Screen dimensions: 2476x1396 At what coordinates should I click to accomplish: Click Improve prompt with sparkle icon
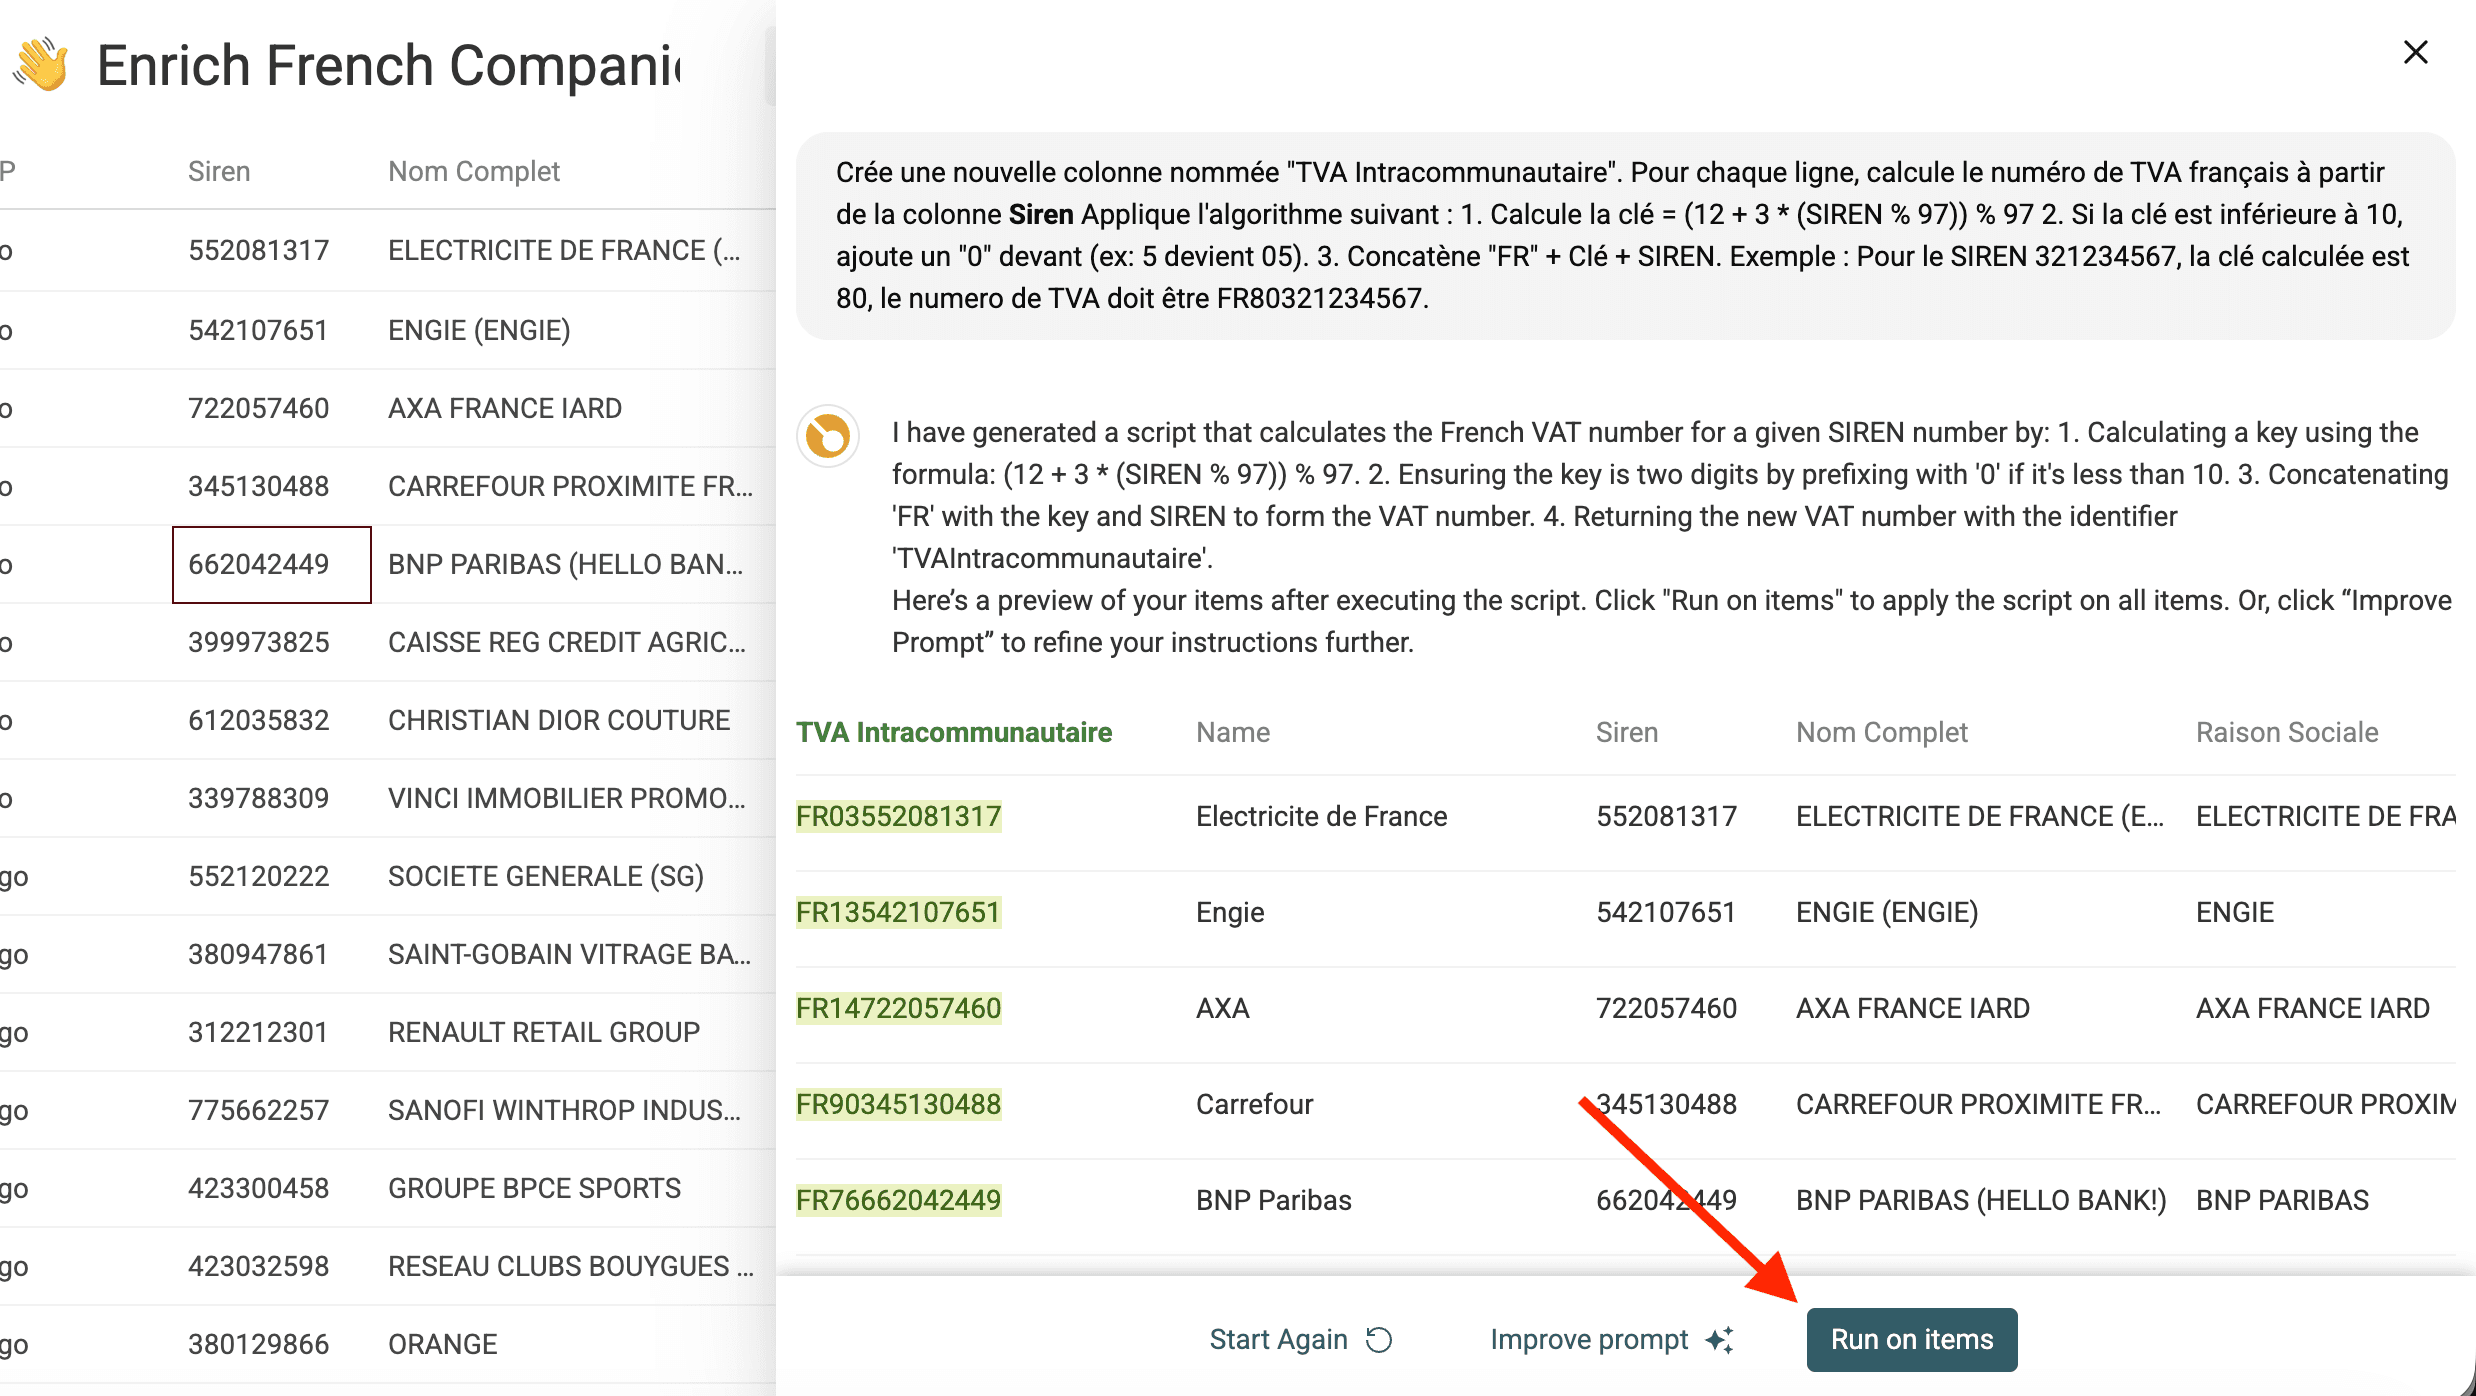[x=1611, y=1339]
